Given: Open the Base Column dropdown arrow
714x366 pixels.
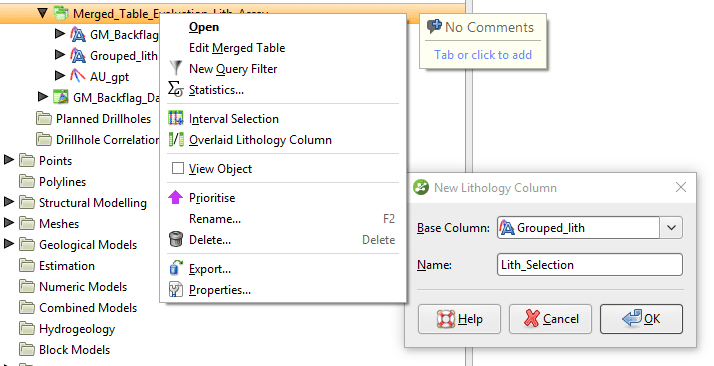Looking at the screenshot, I should click(671, 228).
